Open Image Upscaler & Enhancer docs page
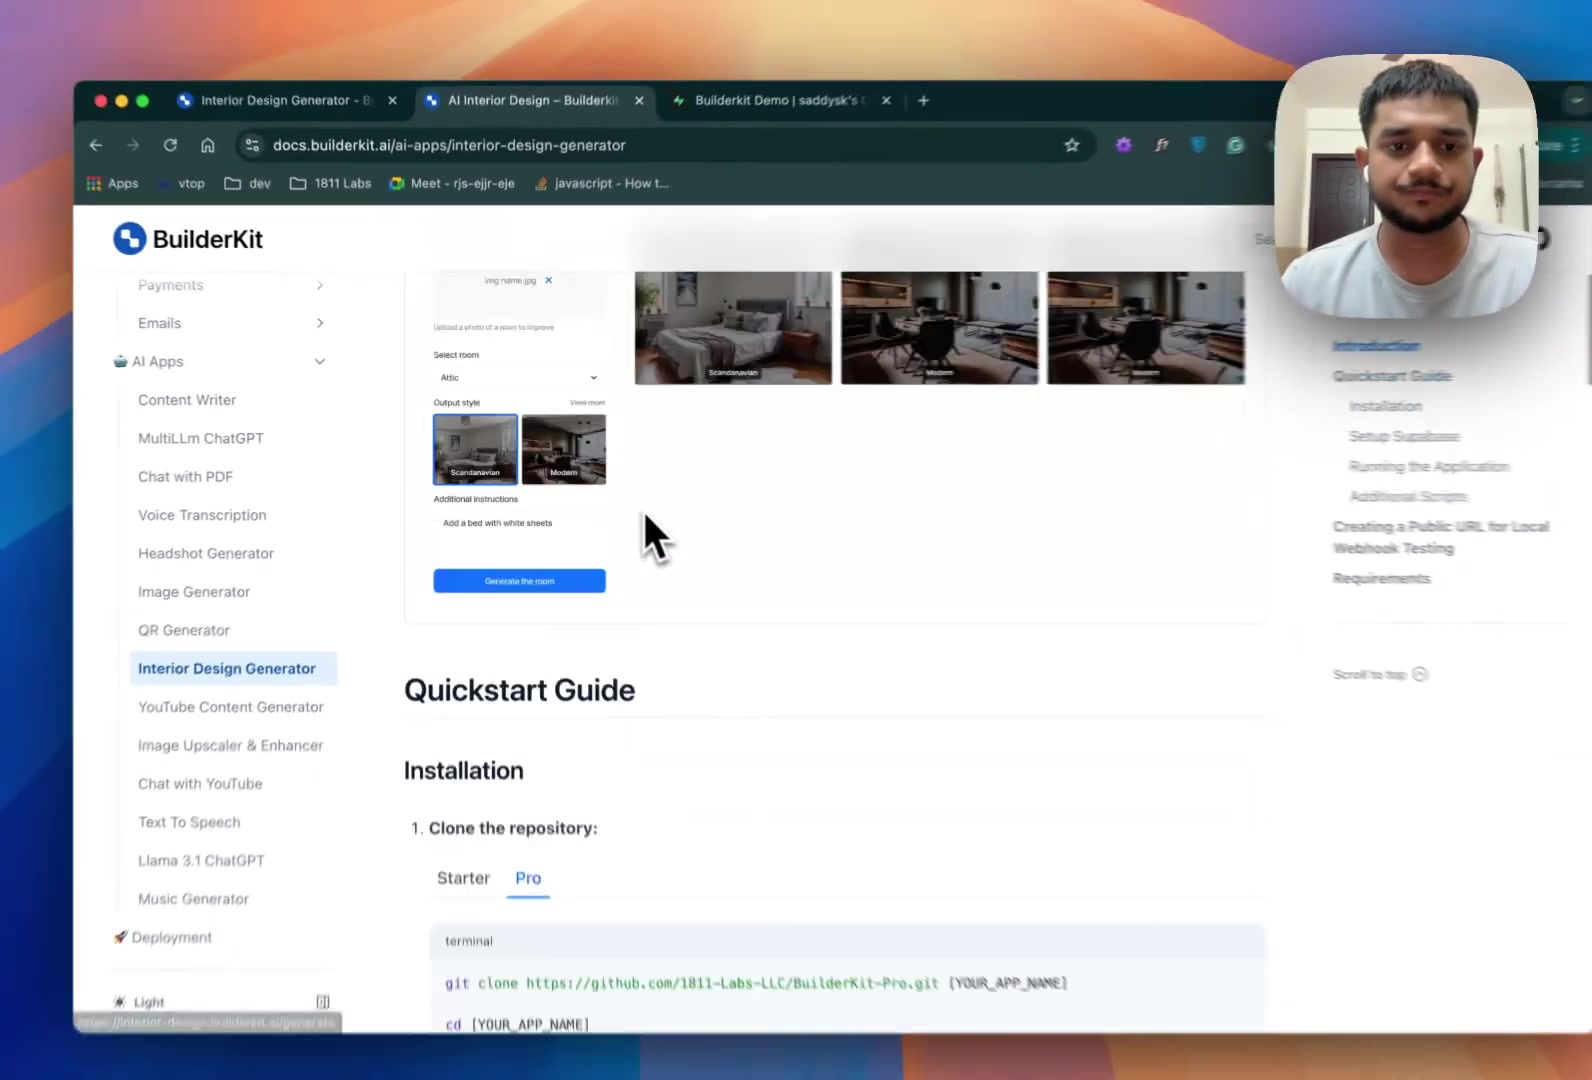Screen dimensions: 1592x1080 [231, 745]
